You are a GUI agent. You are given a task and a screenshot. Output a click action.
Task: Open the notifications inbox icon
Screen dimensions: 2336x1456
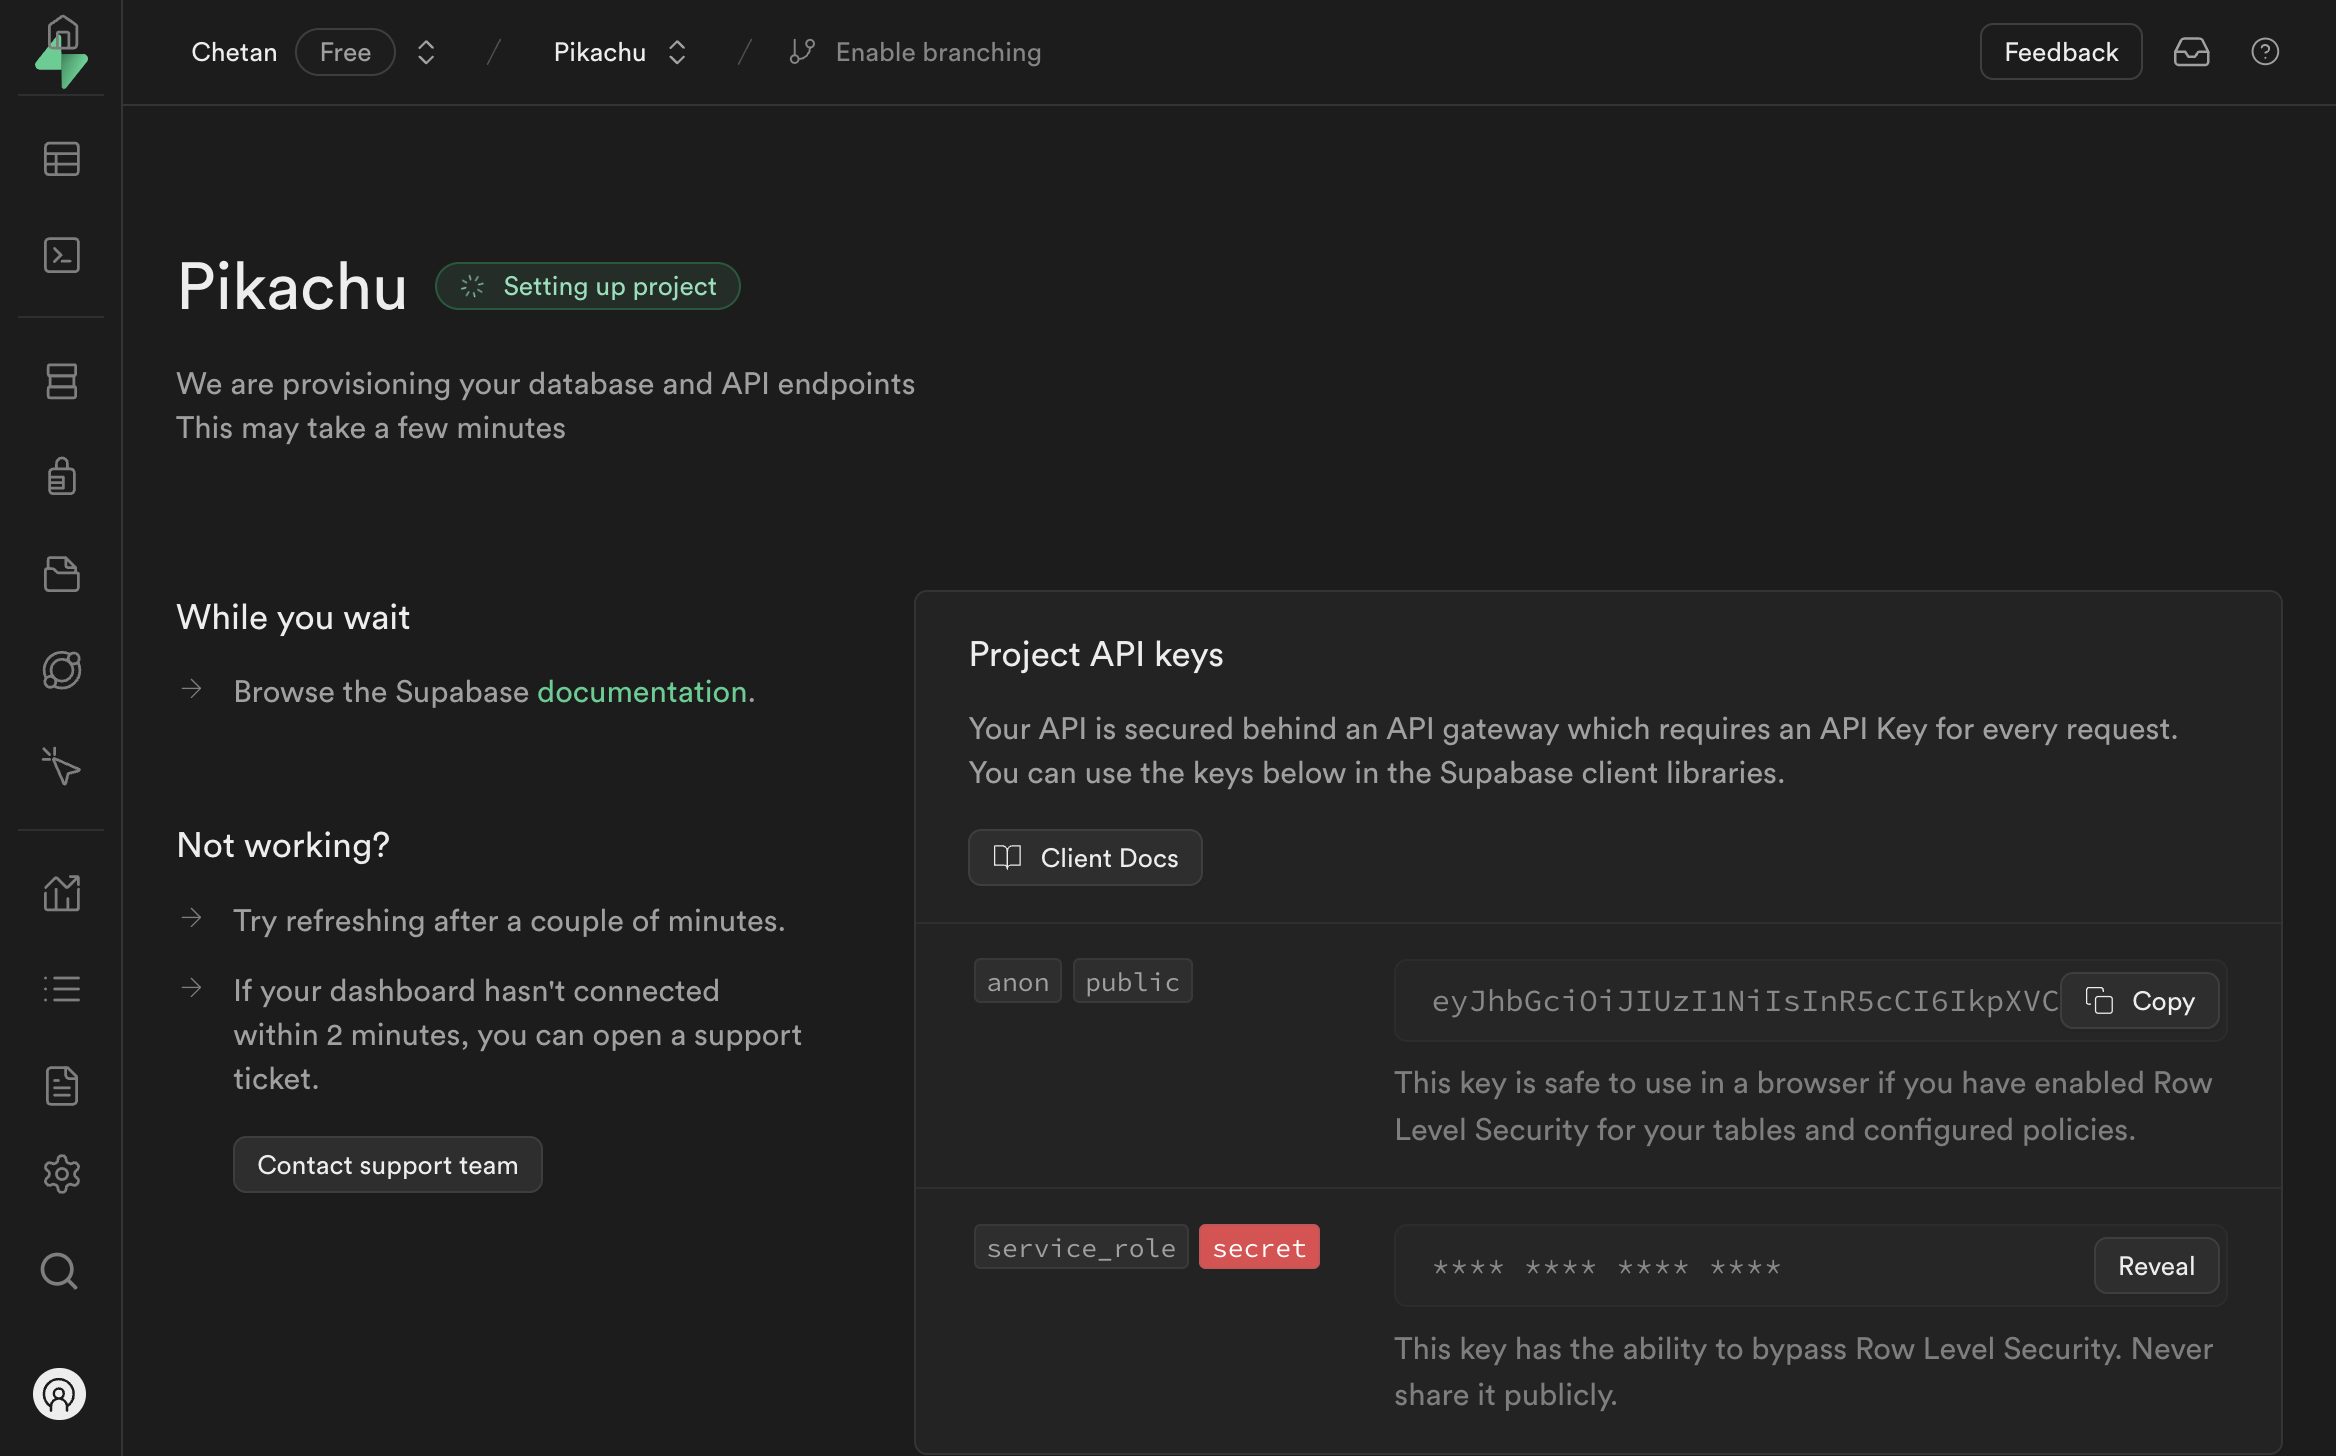2190,52
